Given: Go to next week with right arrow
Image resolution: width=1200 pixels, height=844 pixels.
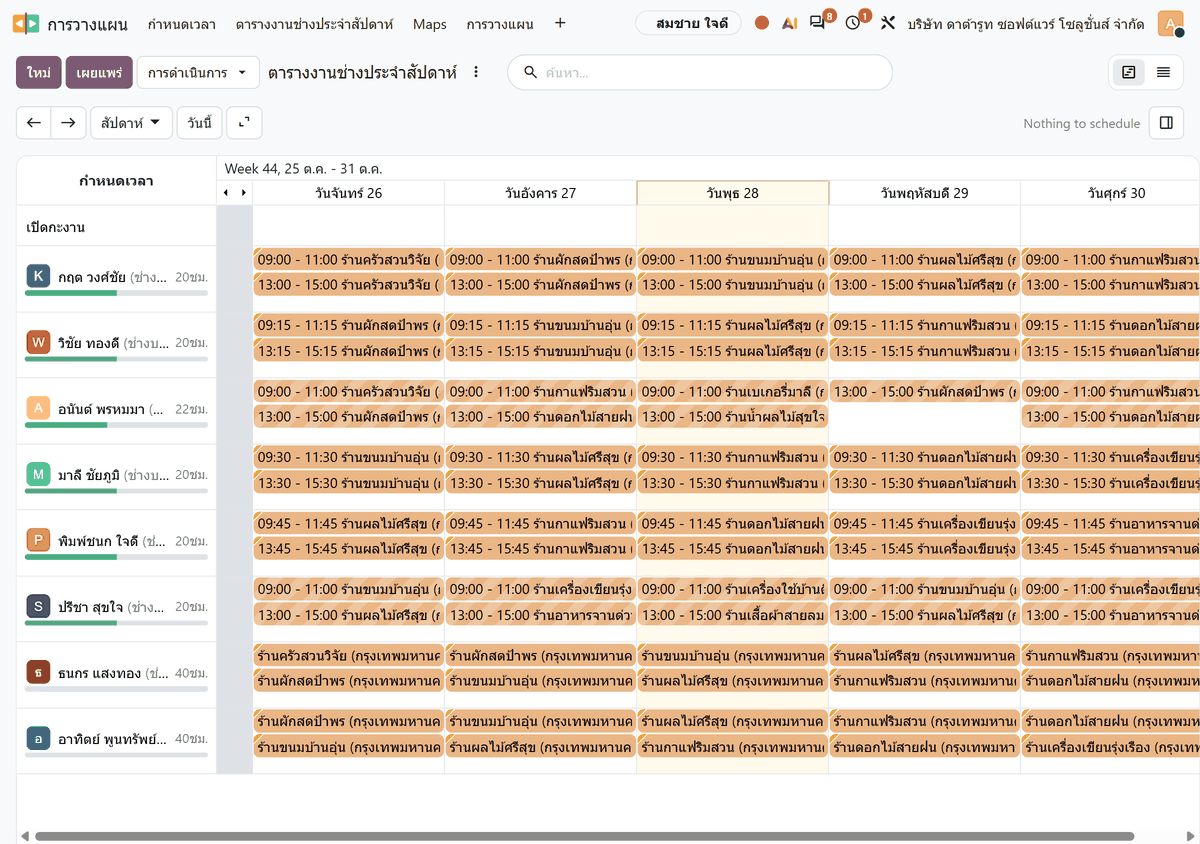Looking at the screenshot, I should point(67,123).
